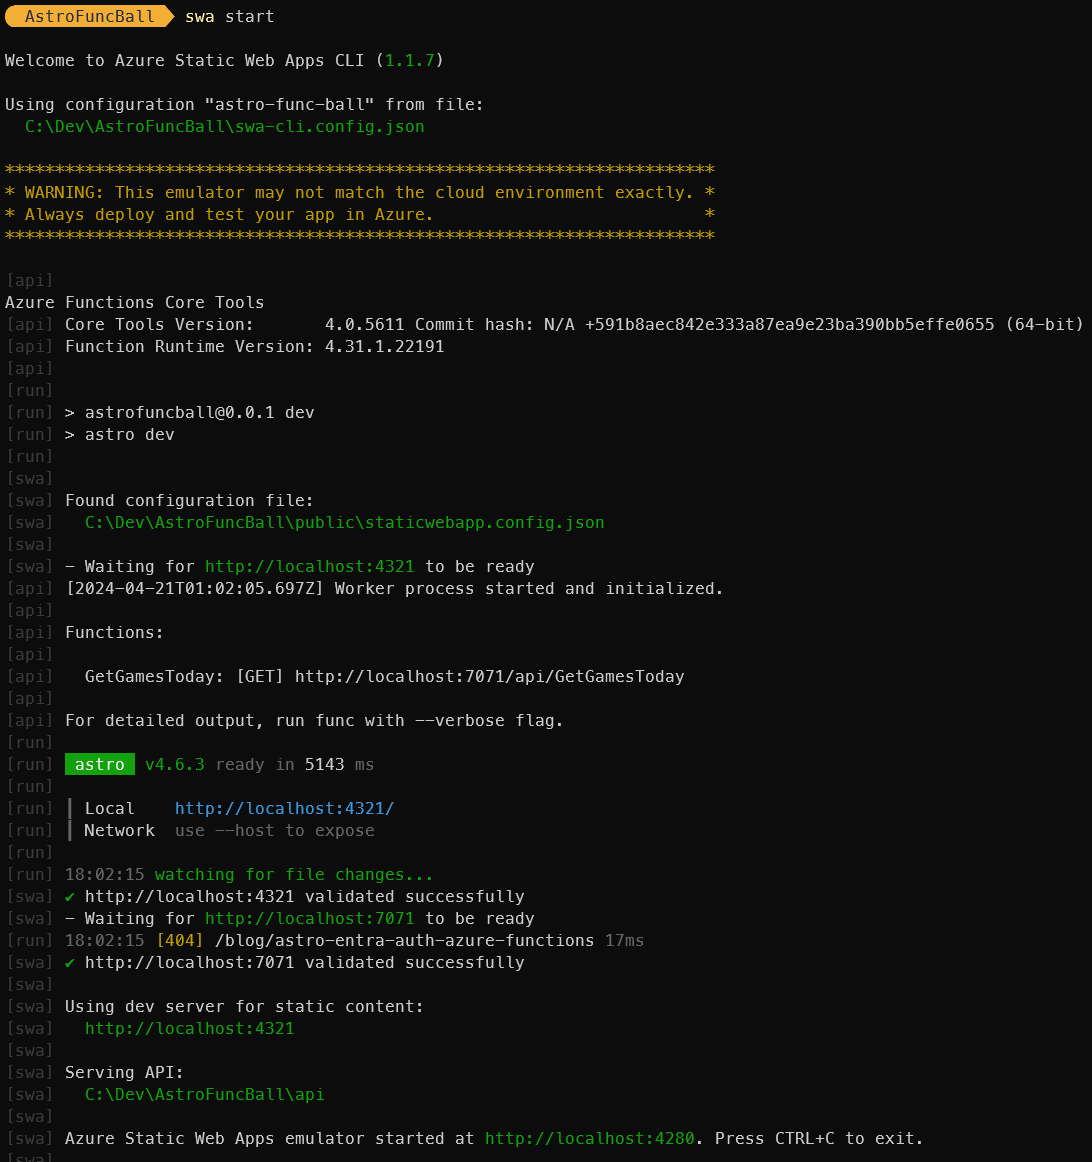Open emulator URL http://localhost:4280
This screenshot has width=1092, height=1162.
590,1139
